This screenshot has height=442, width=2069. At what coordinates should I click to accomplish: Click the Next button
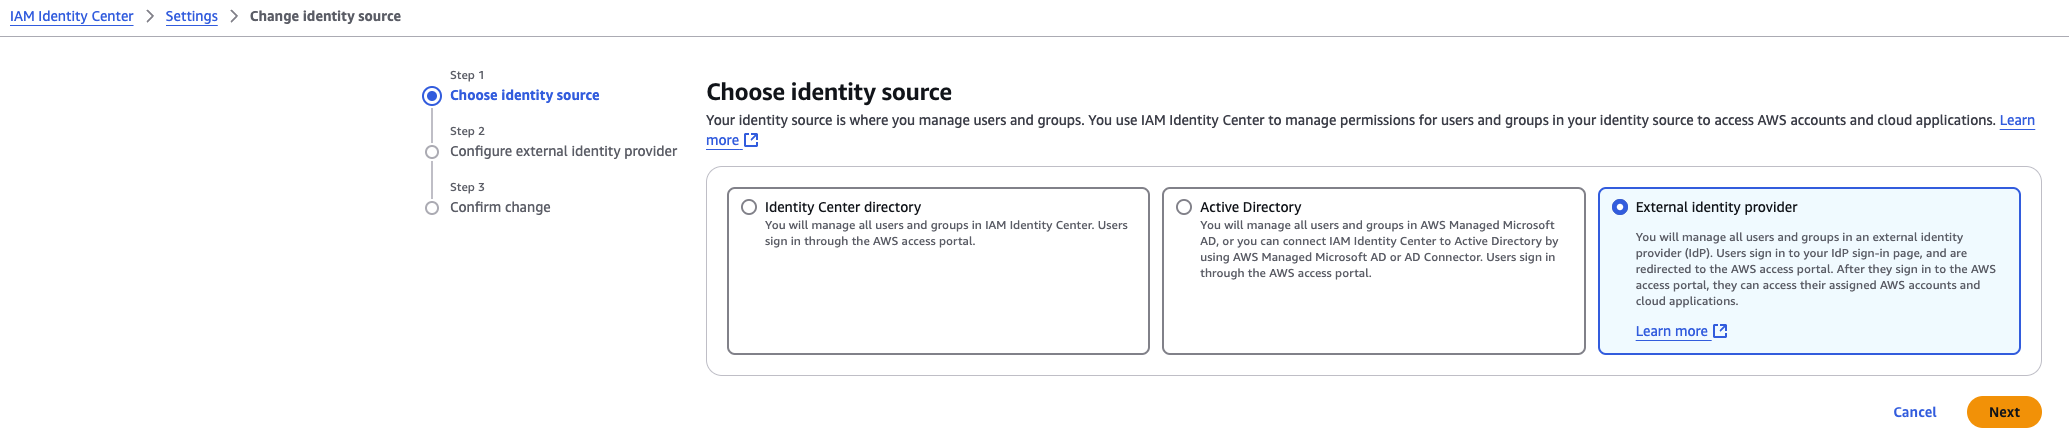[x=2004, y=412]
